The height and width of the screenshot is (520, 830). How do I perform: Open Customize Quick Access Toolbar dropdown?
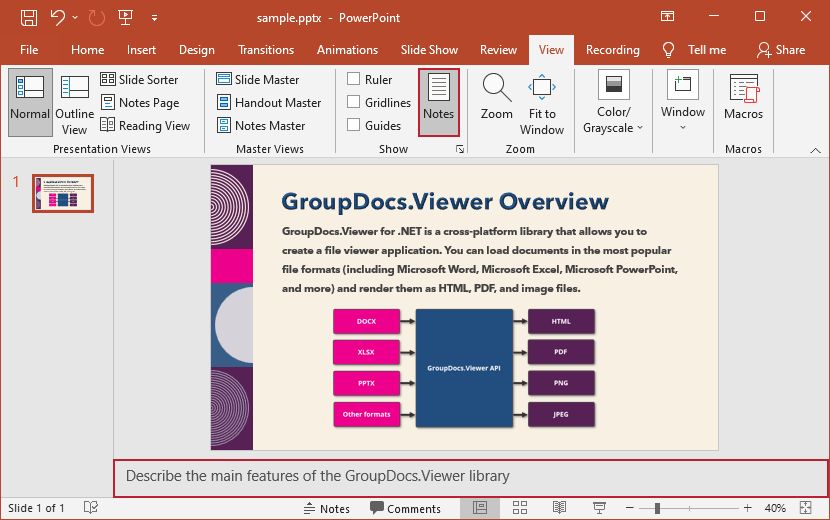pyautogui.click(x=154, y=18)
